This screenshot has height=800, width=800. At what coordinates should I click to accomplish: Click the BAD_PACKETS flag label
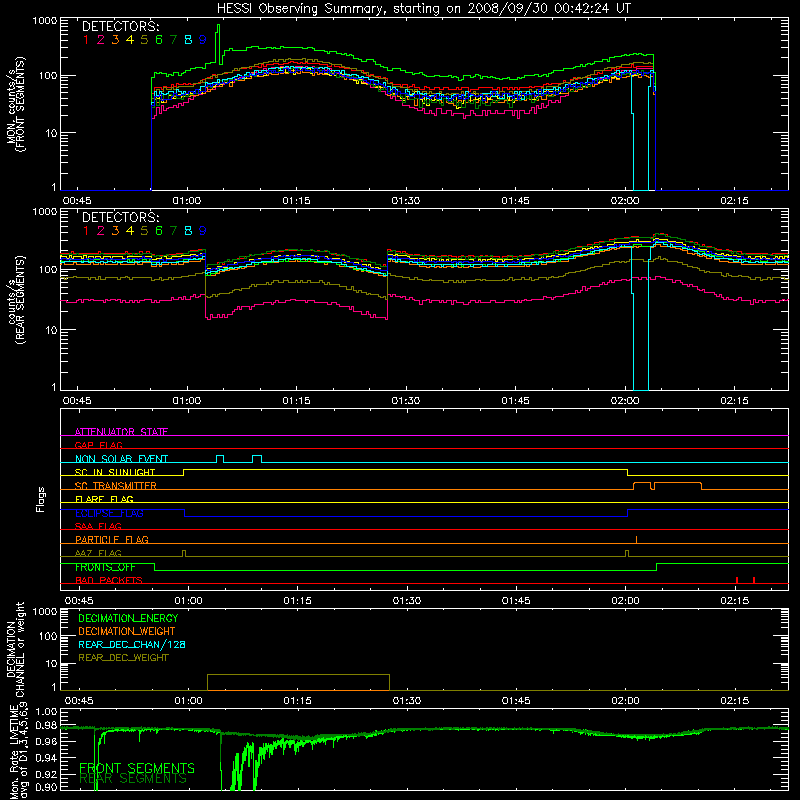109,580
